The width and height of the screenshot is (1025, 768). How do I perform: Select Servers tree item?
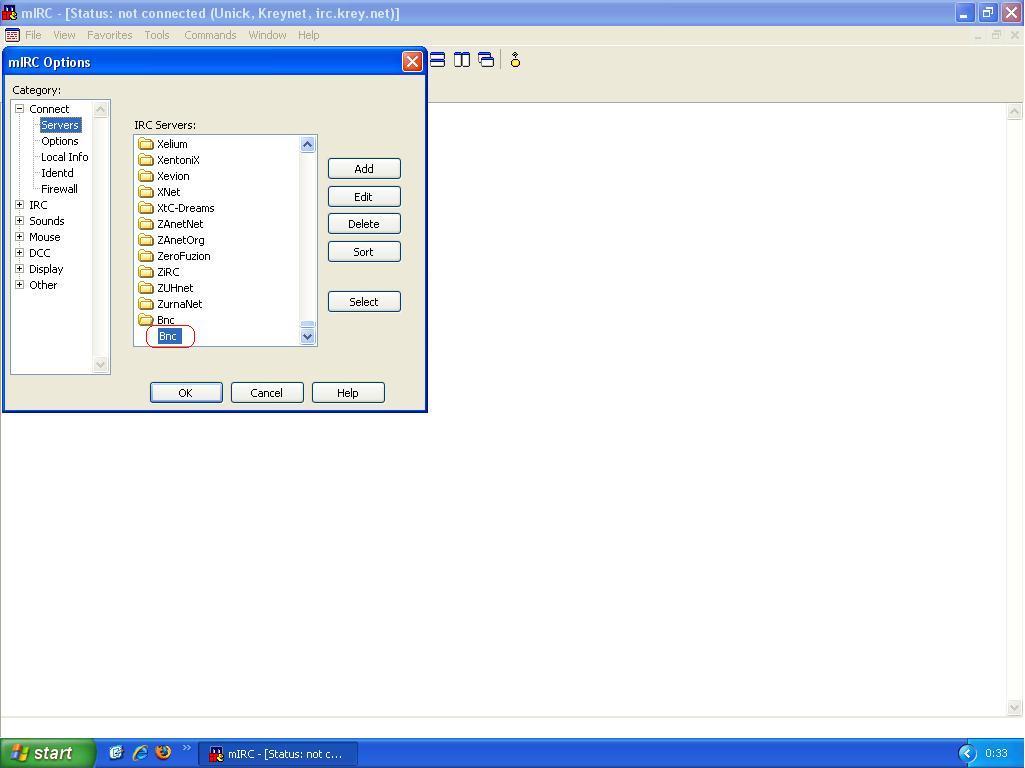click(59, 125)
